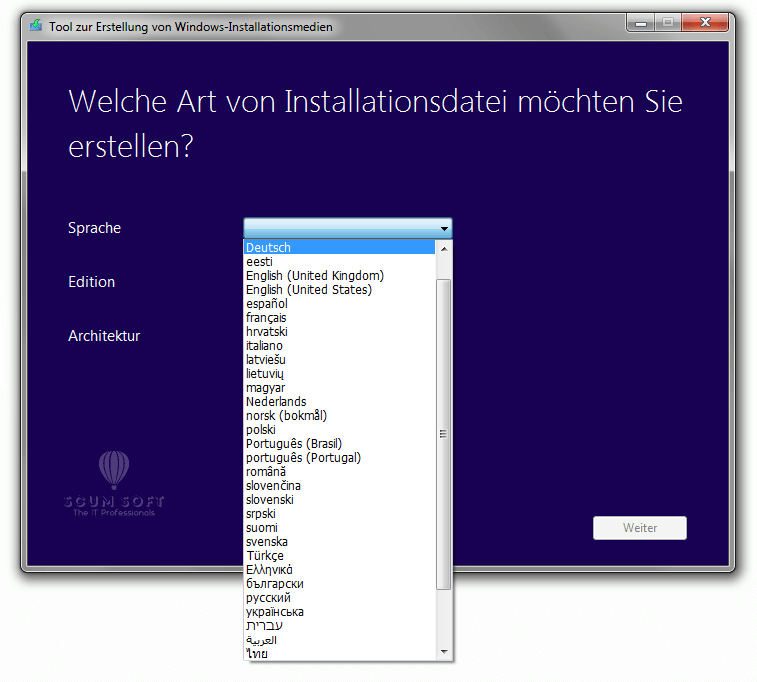Select lietuvių language entry
The height and width of the screenshot is (682, 757).
point(339,374)
